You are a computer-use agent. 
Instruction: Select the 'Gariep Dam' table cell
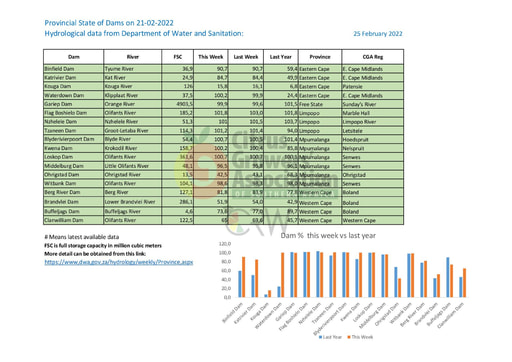point(74,104)
